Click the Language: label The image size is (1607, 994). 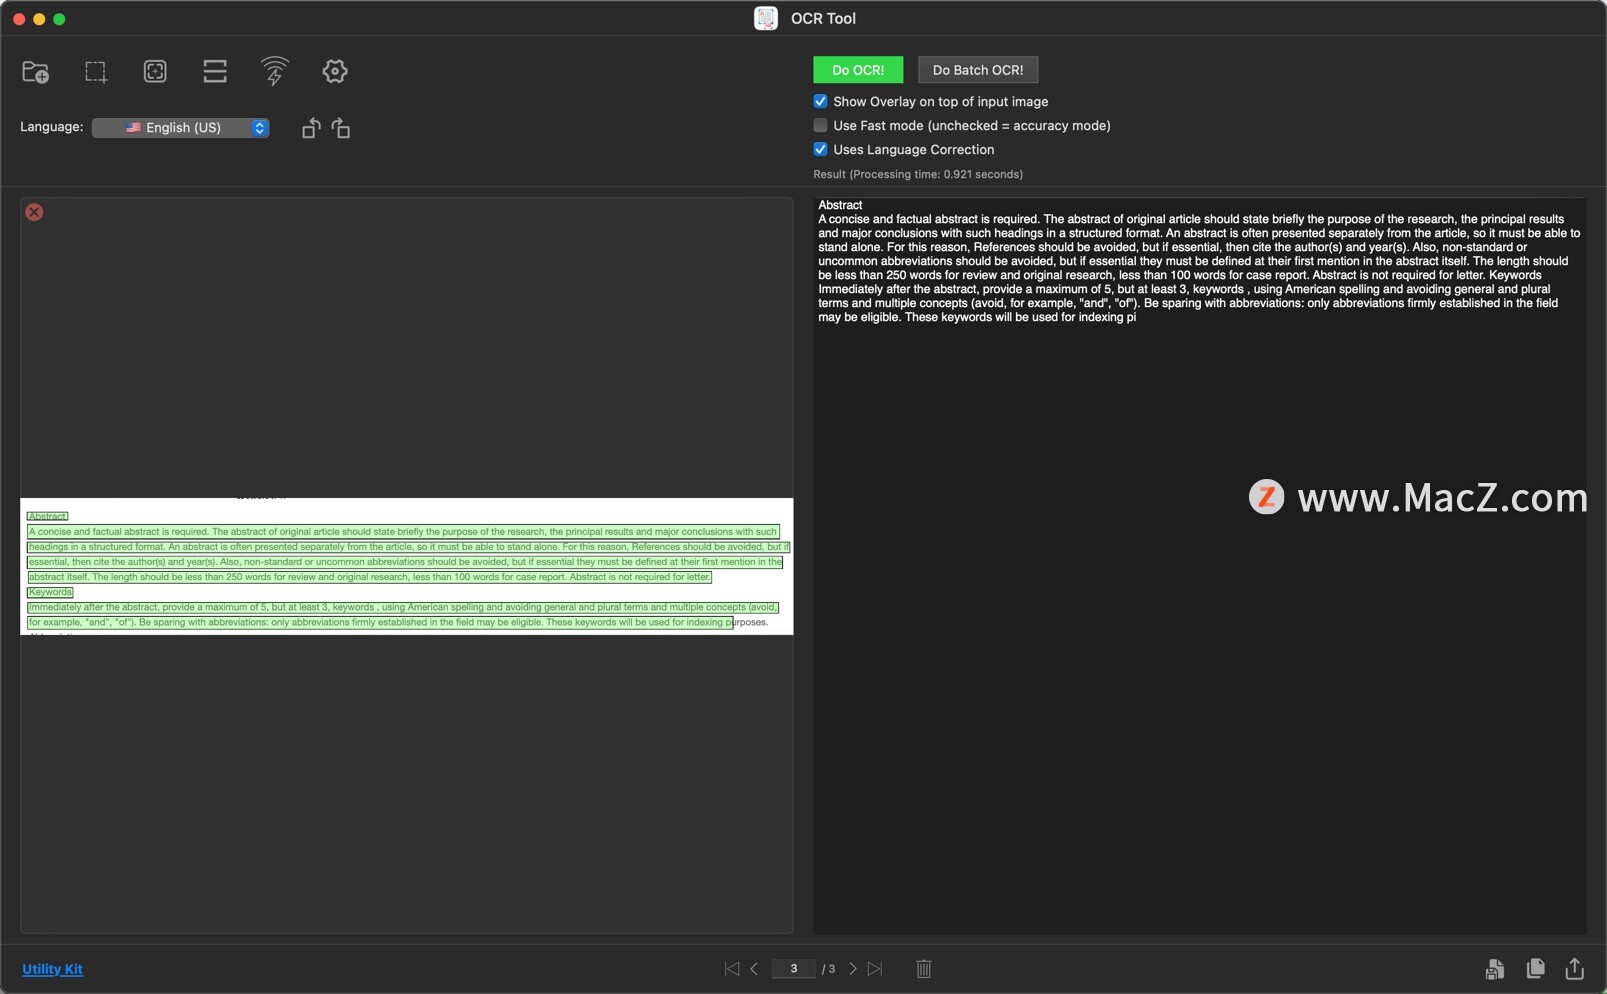click(x=52, y=127)
